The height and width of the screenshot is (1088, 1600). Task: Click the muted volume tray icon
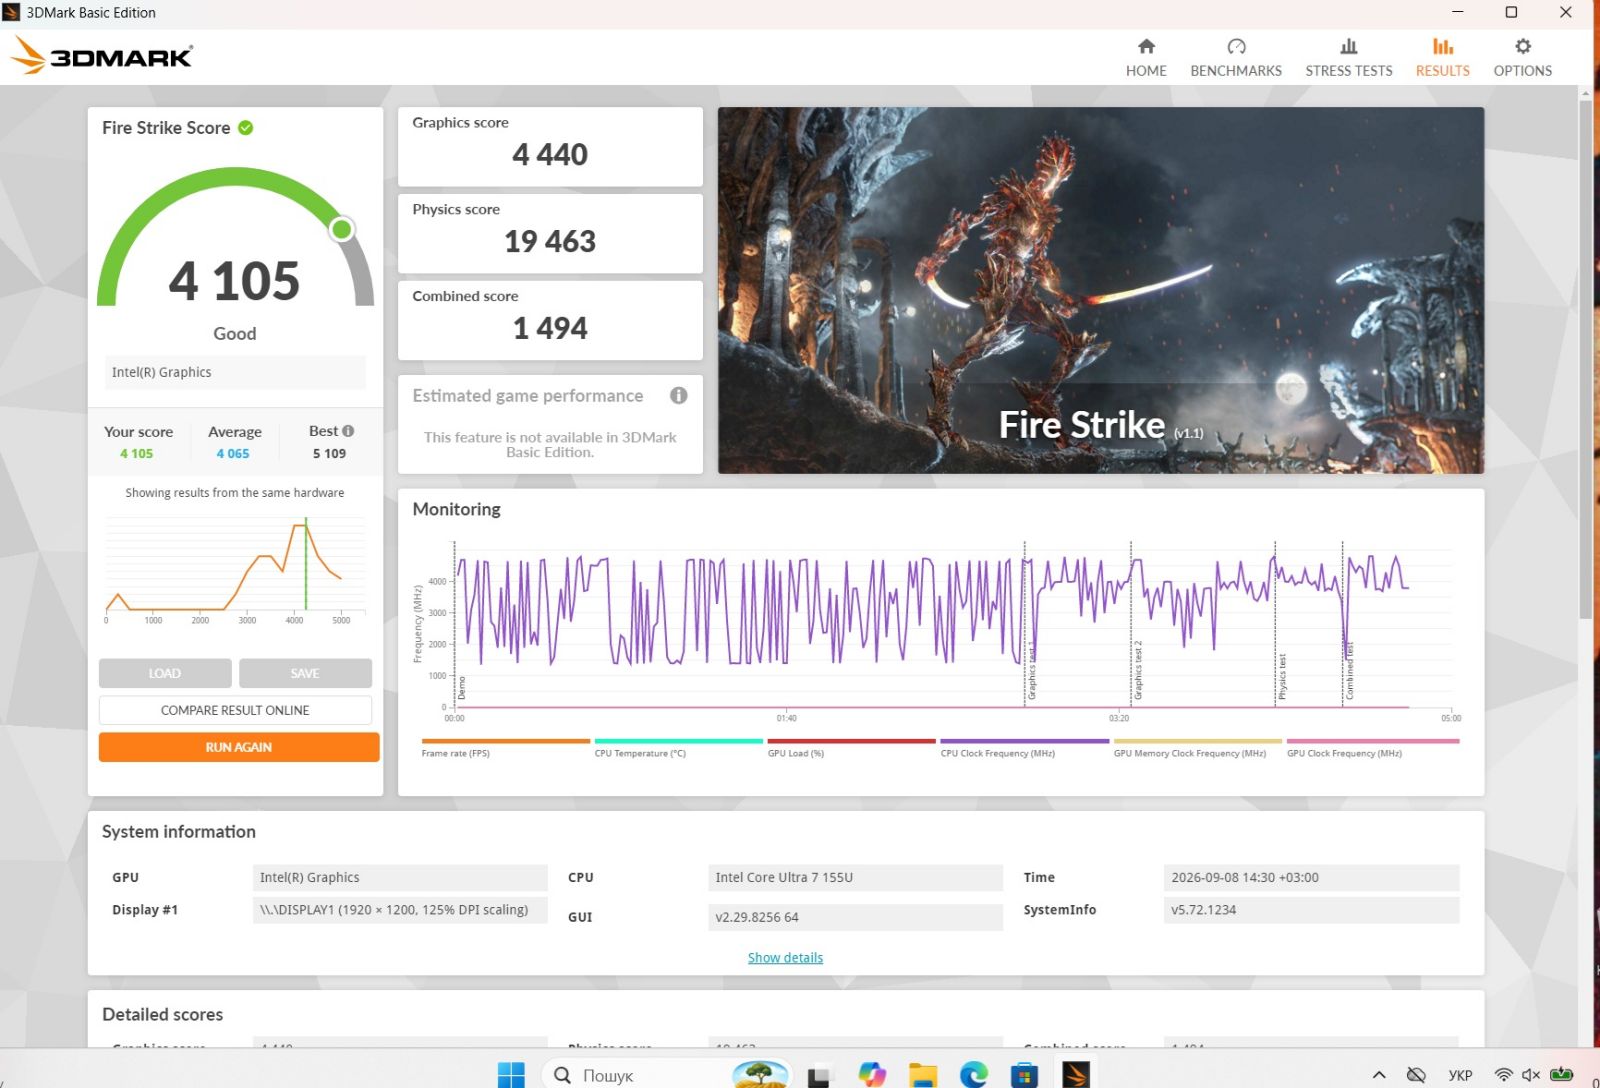point(1531,1075)
